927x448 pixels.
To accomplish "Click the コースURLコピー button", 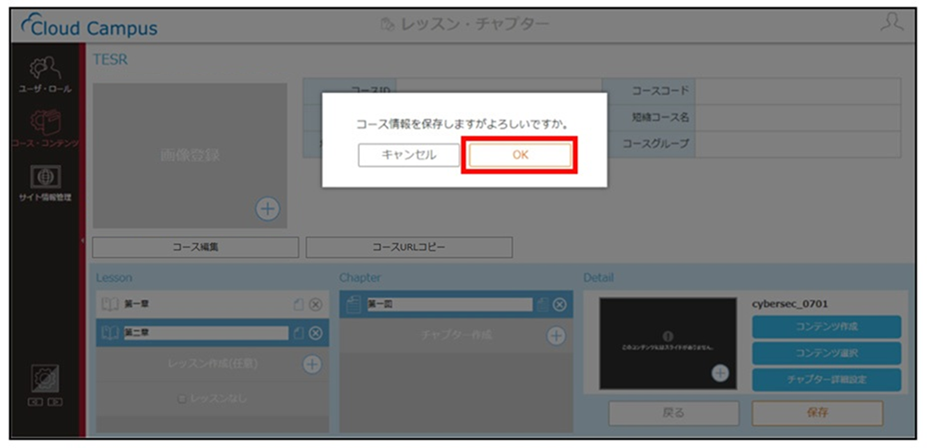I will click(x=409, y=248).
